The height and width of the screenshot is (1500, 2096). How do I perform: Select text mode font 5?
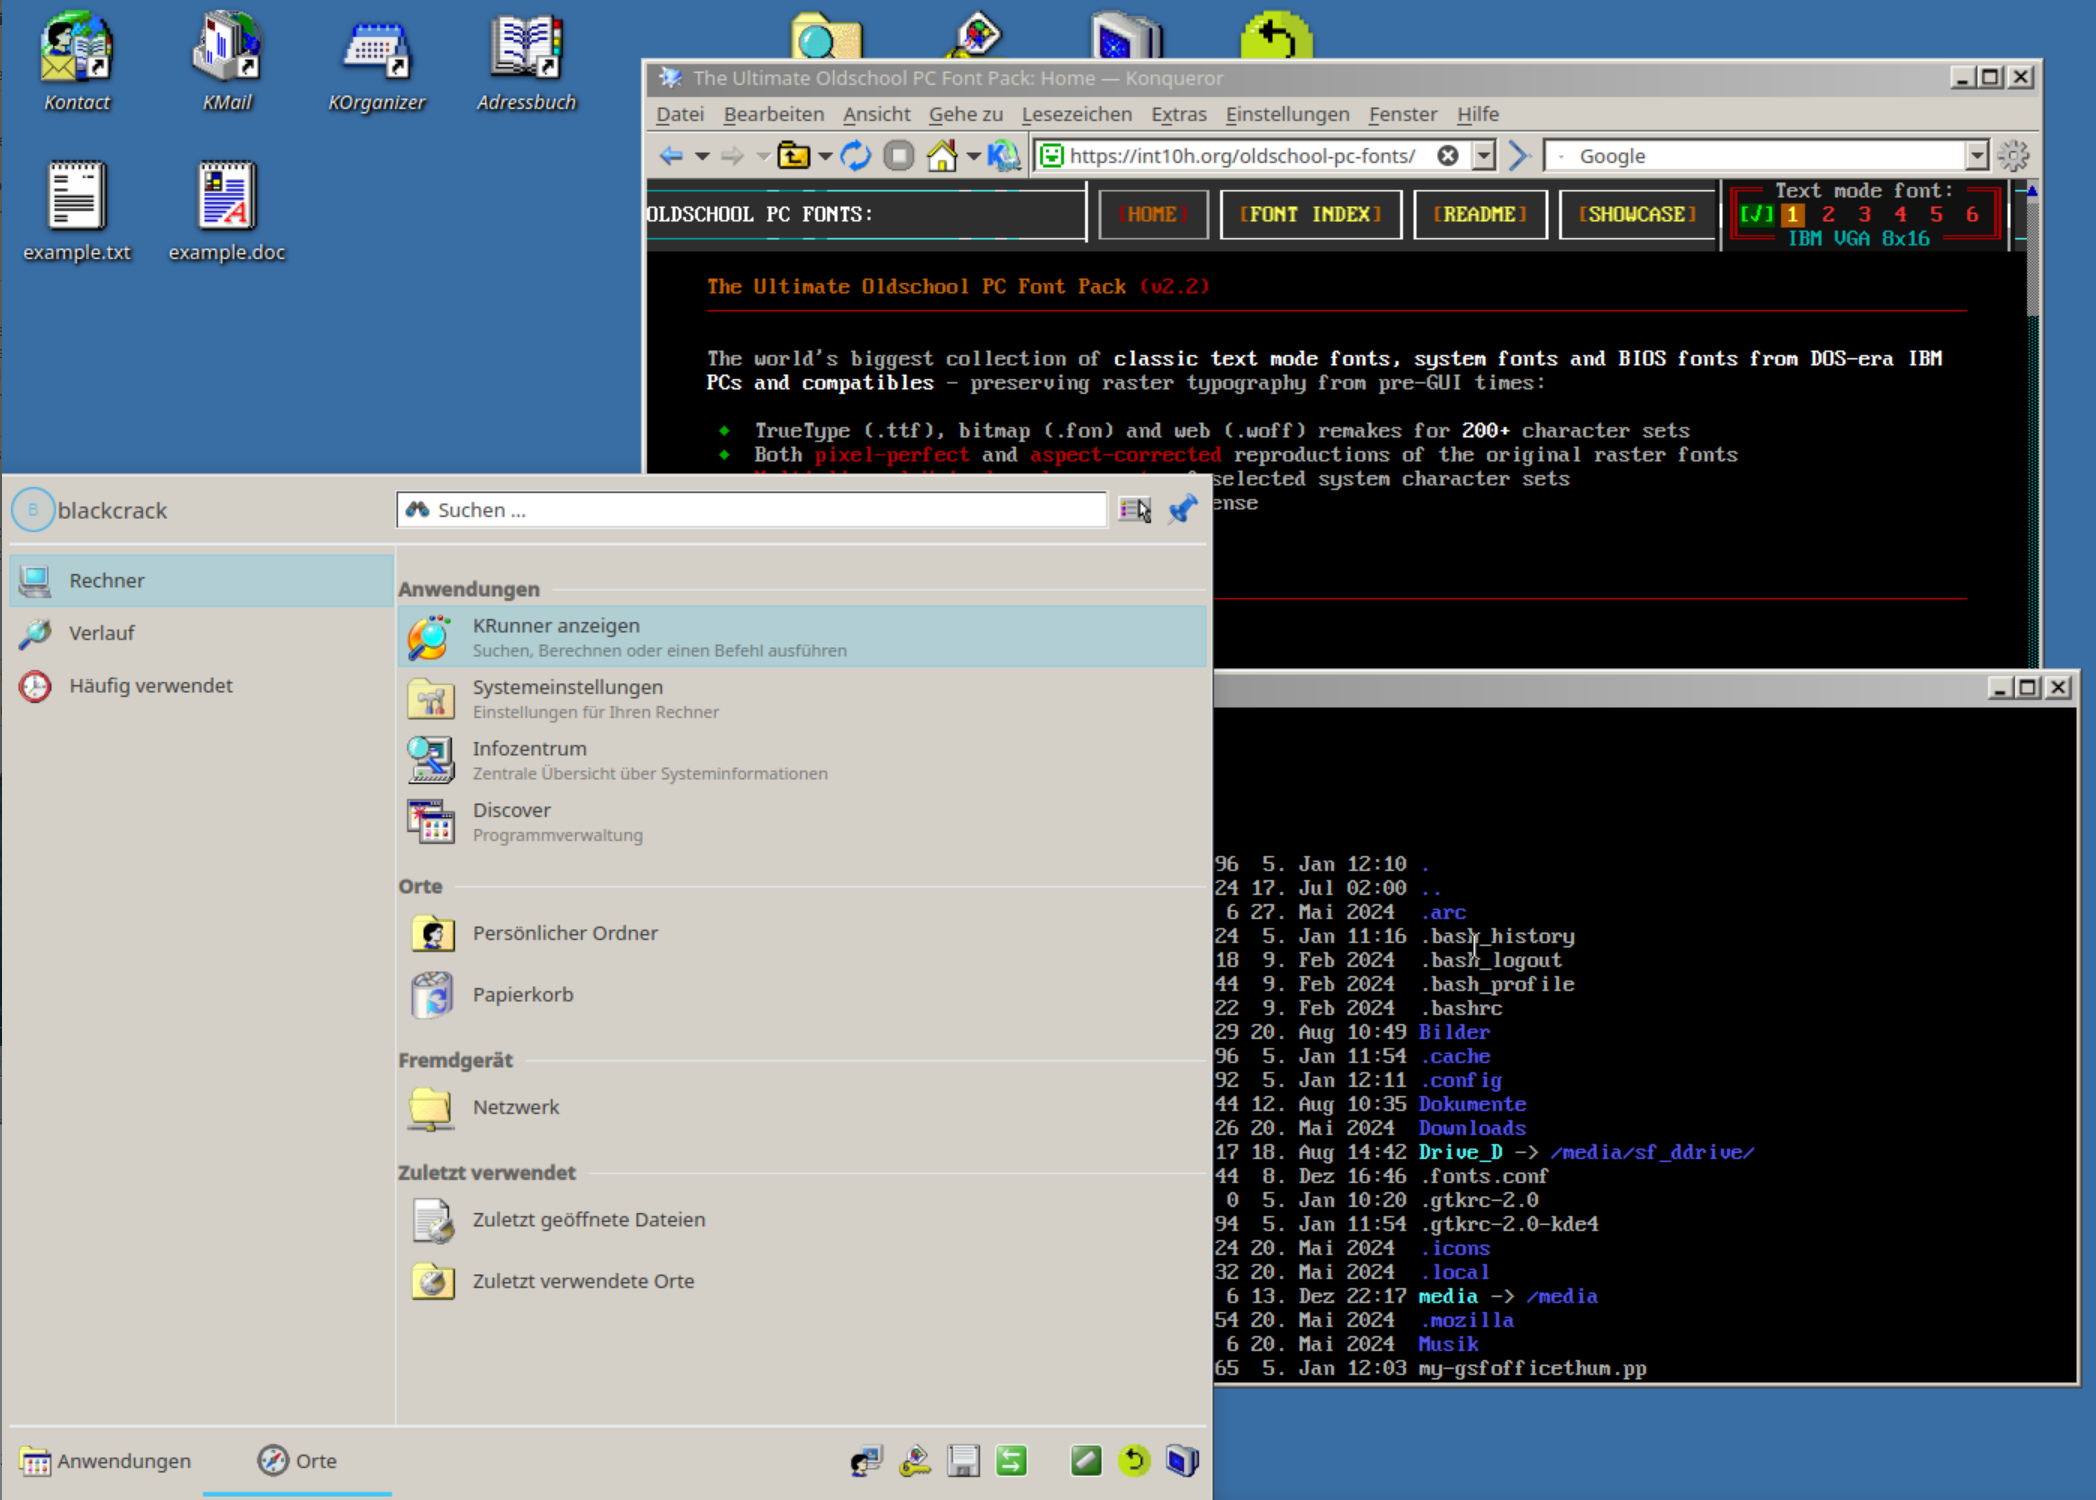coord(1936,214)
